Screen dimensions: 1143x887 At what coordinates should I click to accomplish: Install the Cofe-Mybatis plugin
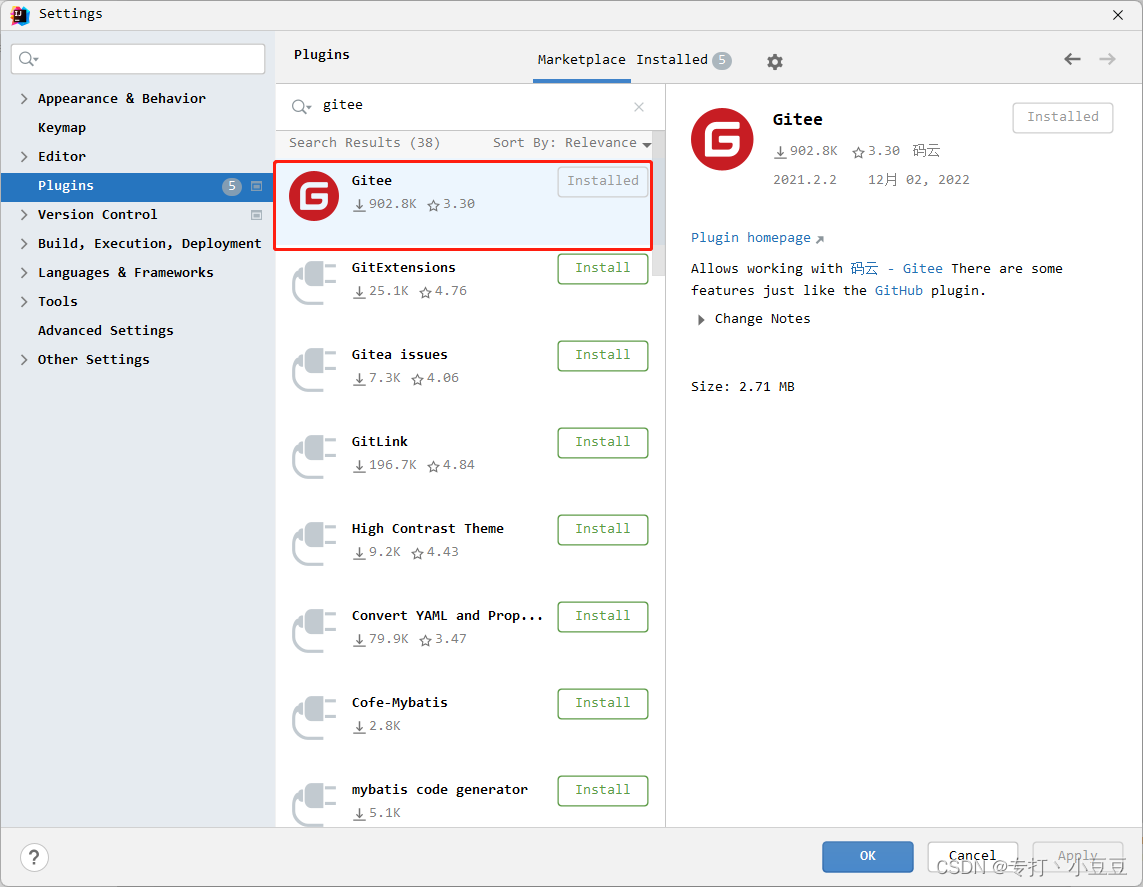pyautogui.click(x=603, y=703)
